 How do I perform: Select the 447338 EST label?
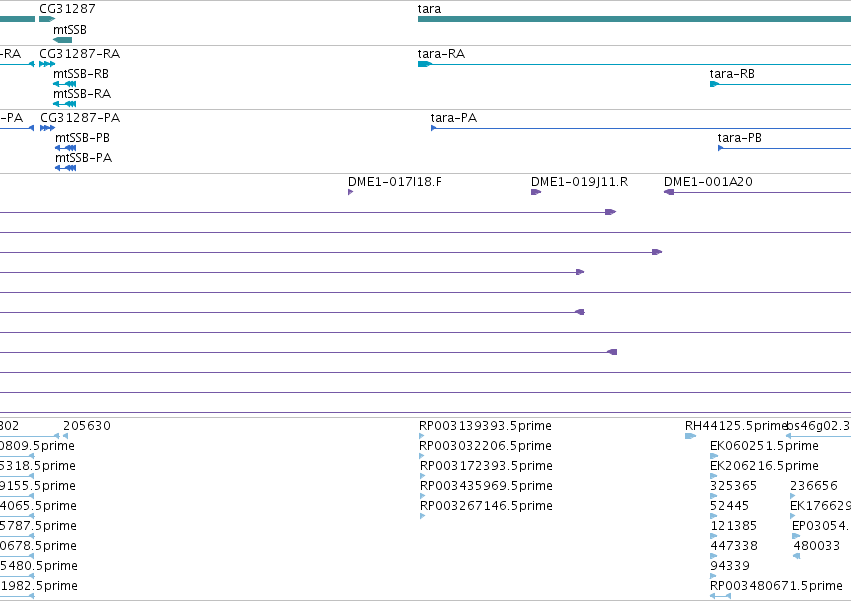pos(734,546)
